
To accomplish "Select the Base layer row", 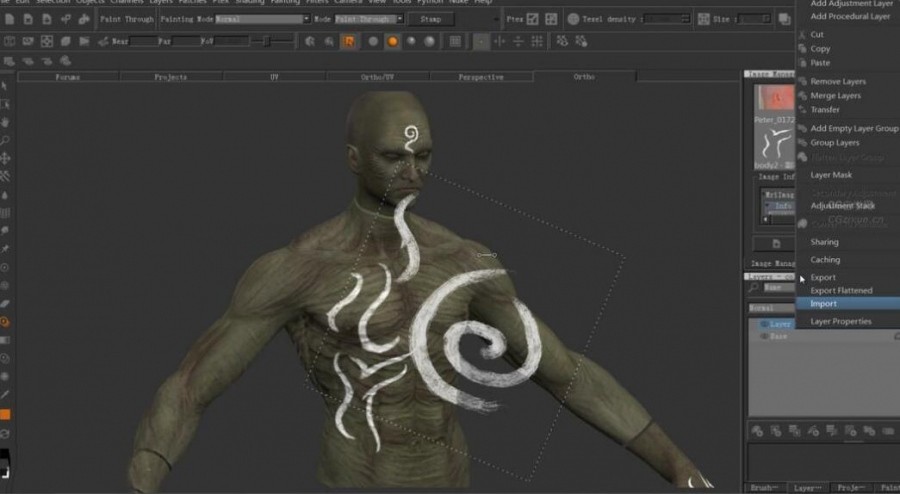I will point(824,336).
